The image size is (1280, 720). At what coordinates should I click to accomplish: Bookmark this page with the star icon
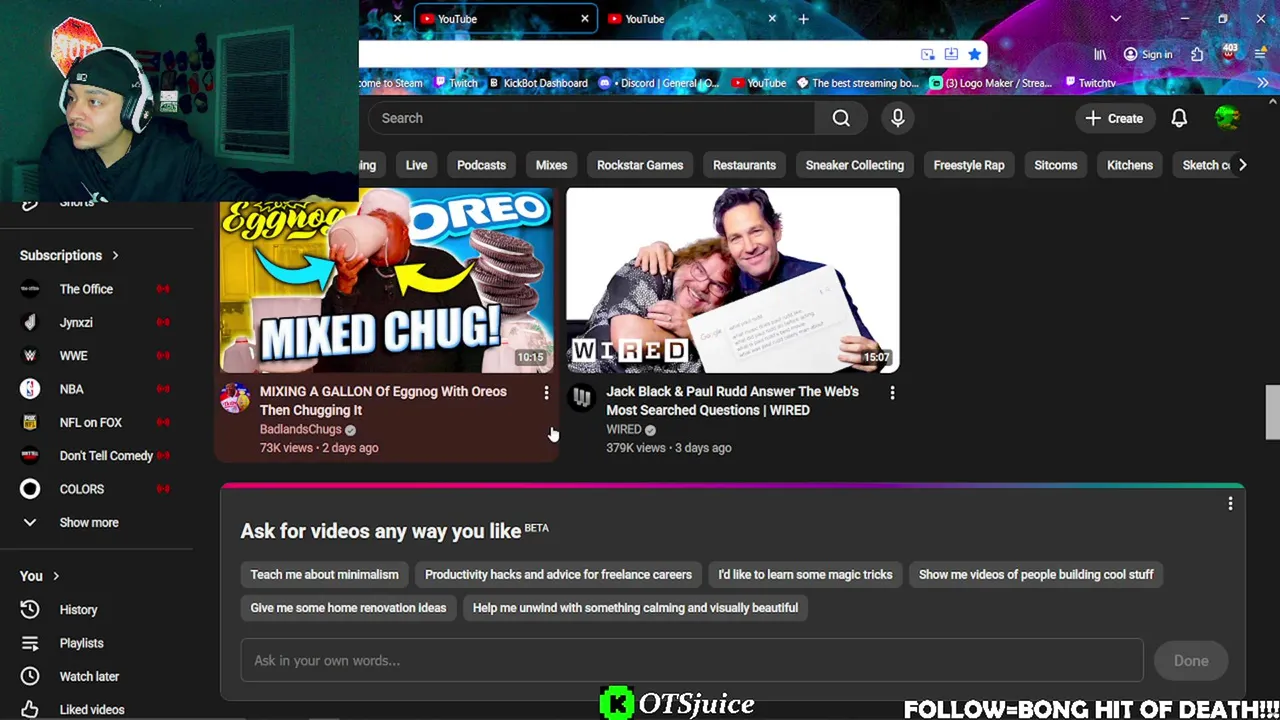(974, 54)
